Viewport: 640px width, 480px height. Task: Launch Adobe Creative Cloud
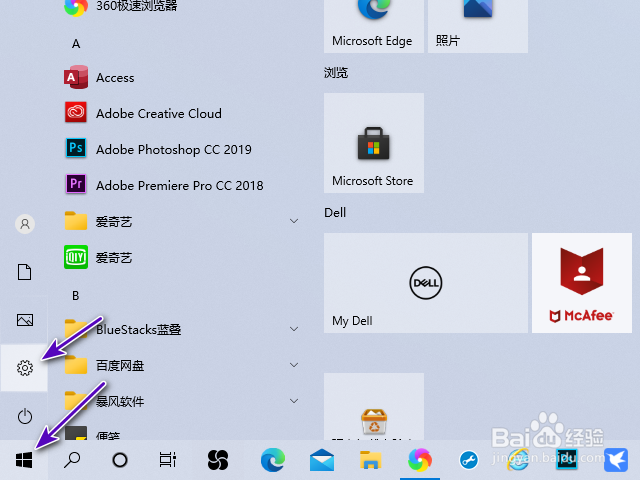(x=180, y=113)
